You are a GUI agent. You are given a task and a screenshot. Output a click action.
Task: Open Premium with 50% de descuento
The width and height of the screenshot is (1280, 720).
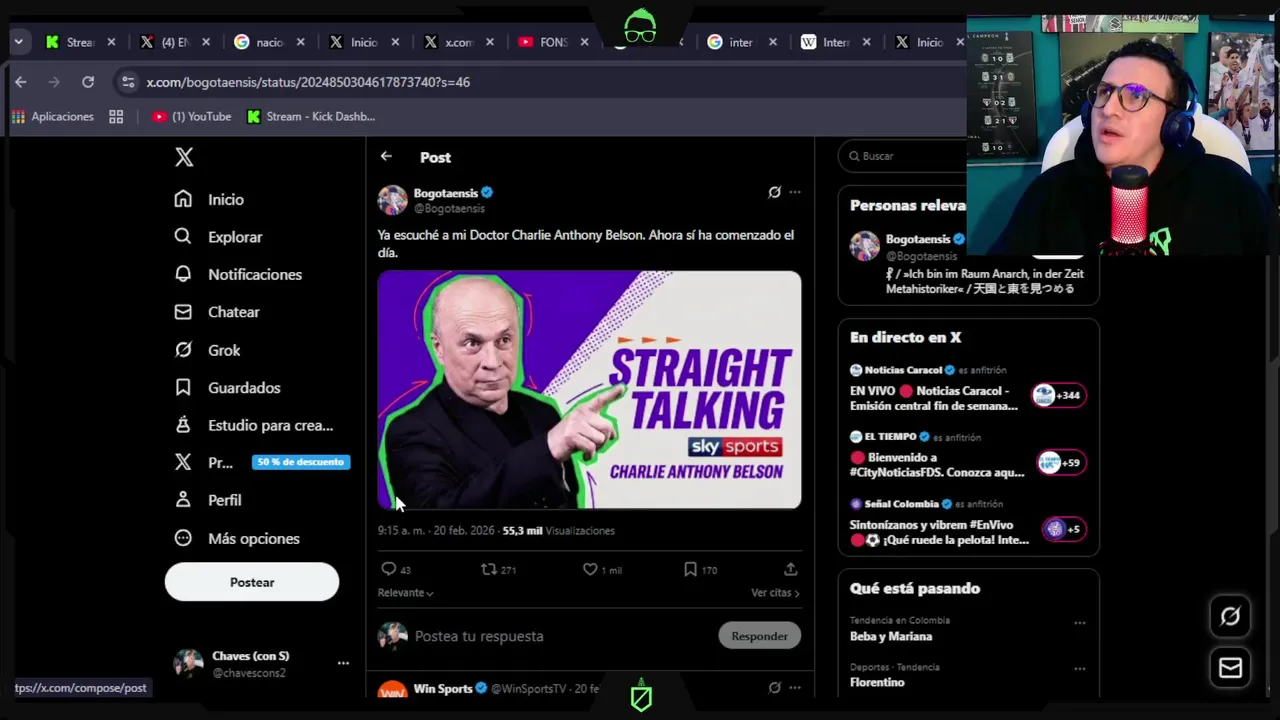262,462
